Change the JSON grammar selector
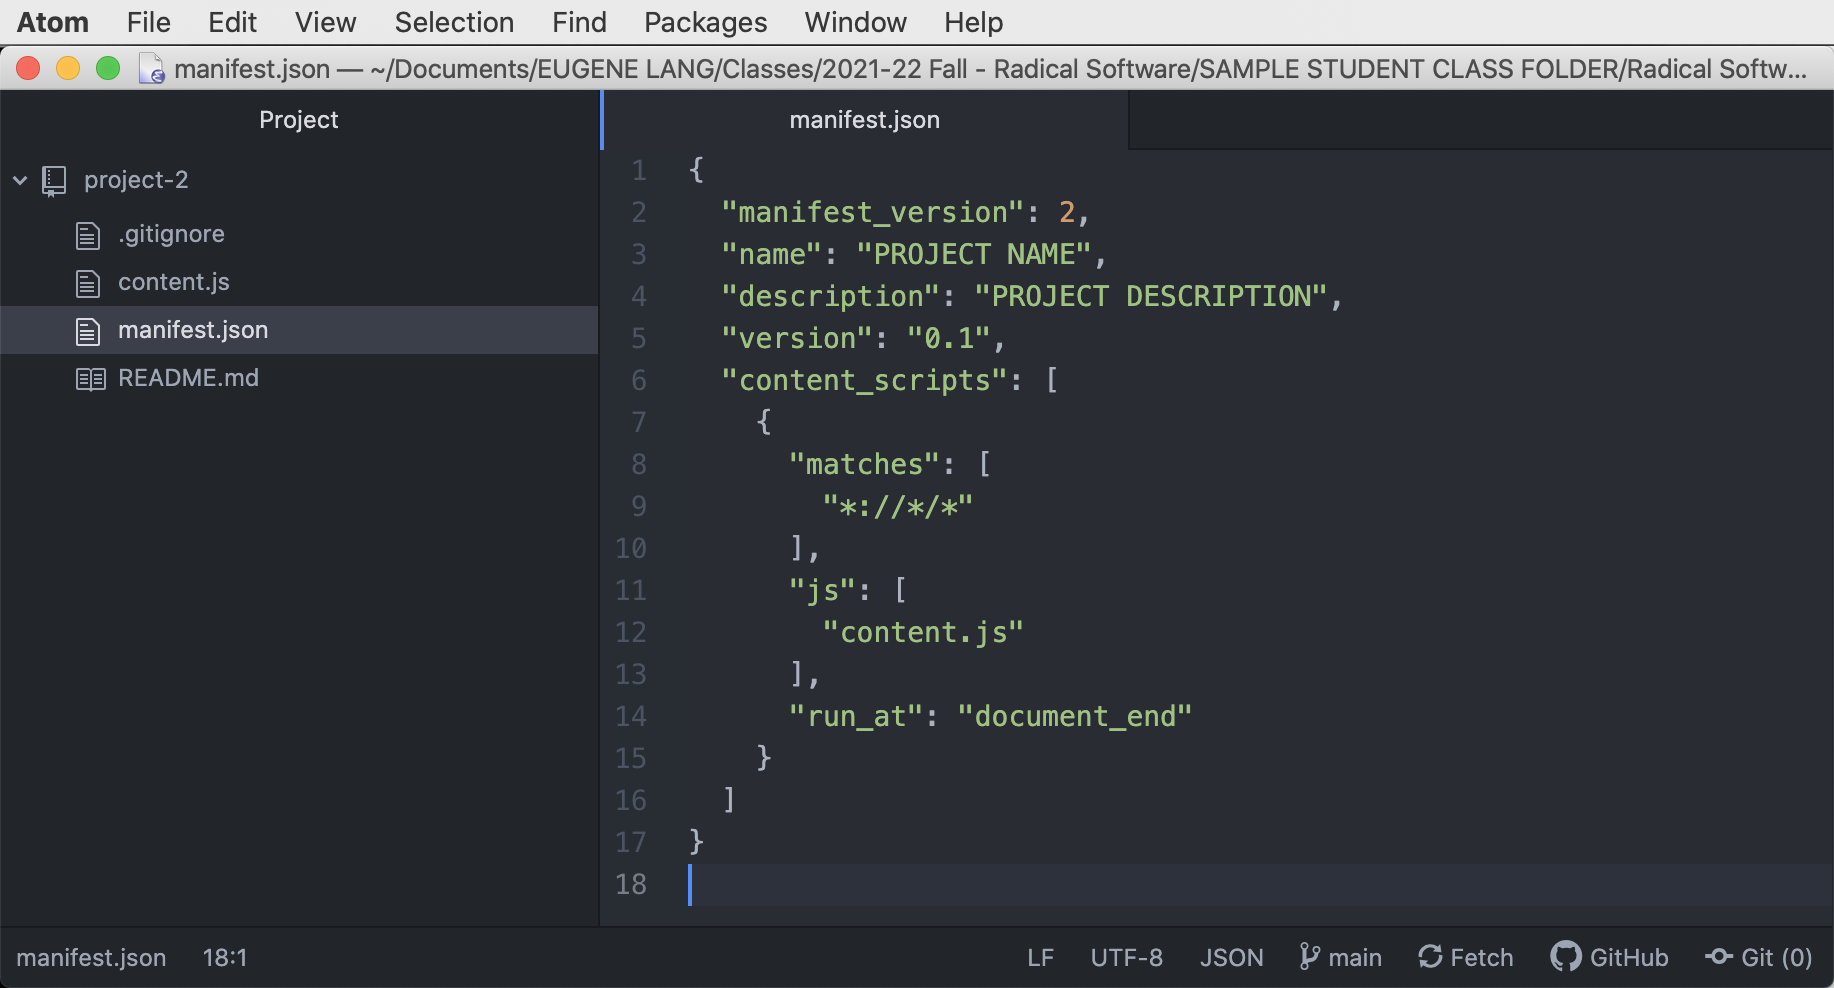The image size is (1834, 988). (1231, 957)
